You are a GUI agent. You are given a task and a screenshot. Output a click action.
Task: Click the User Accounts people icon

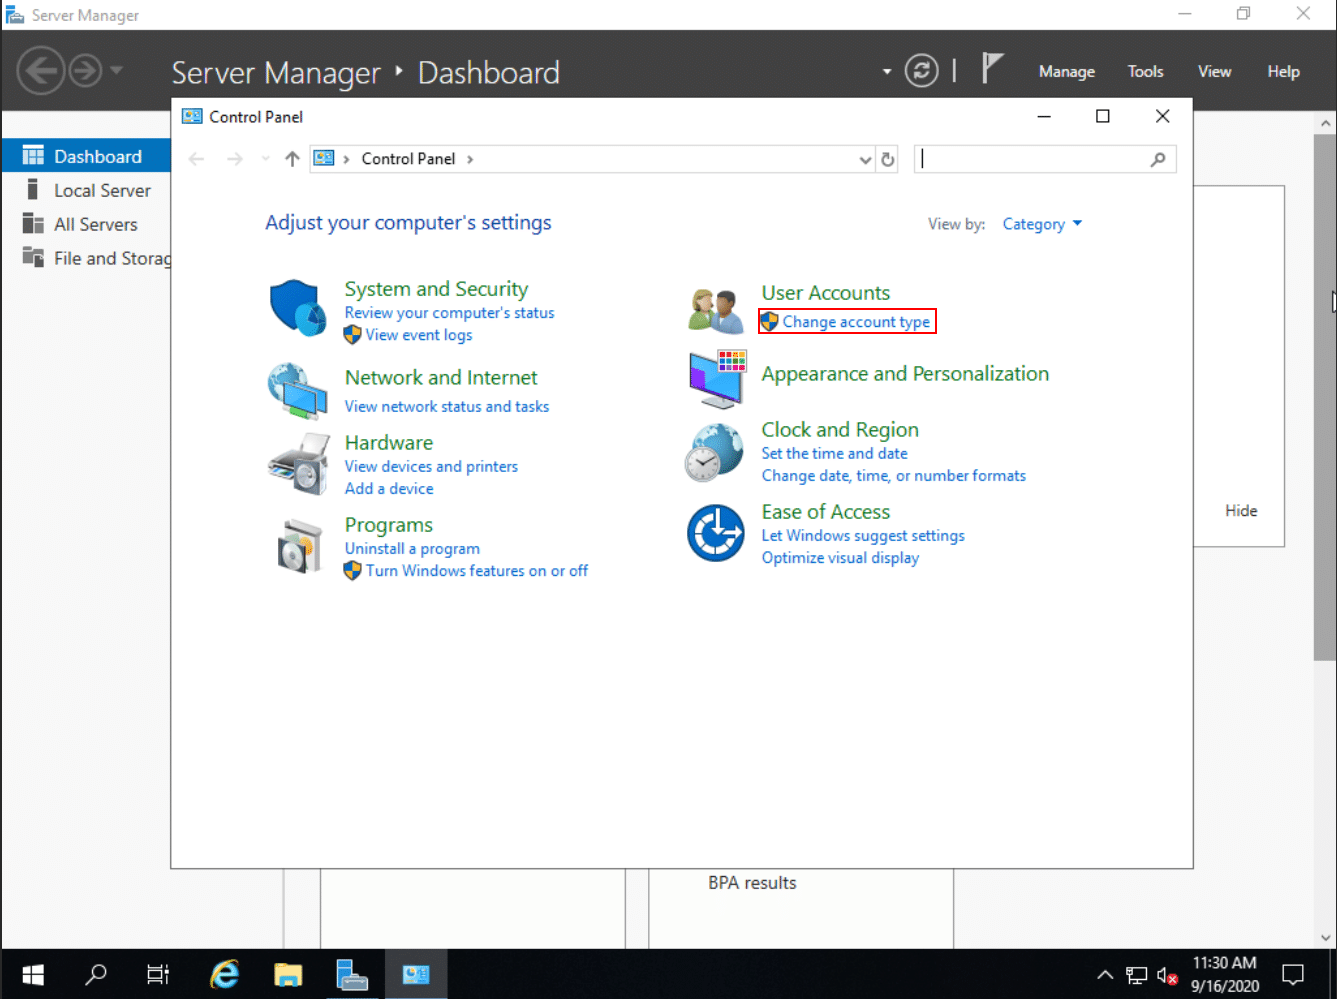pos(716,309)
